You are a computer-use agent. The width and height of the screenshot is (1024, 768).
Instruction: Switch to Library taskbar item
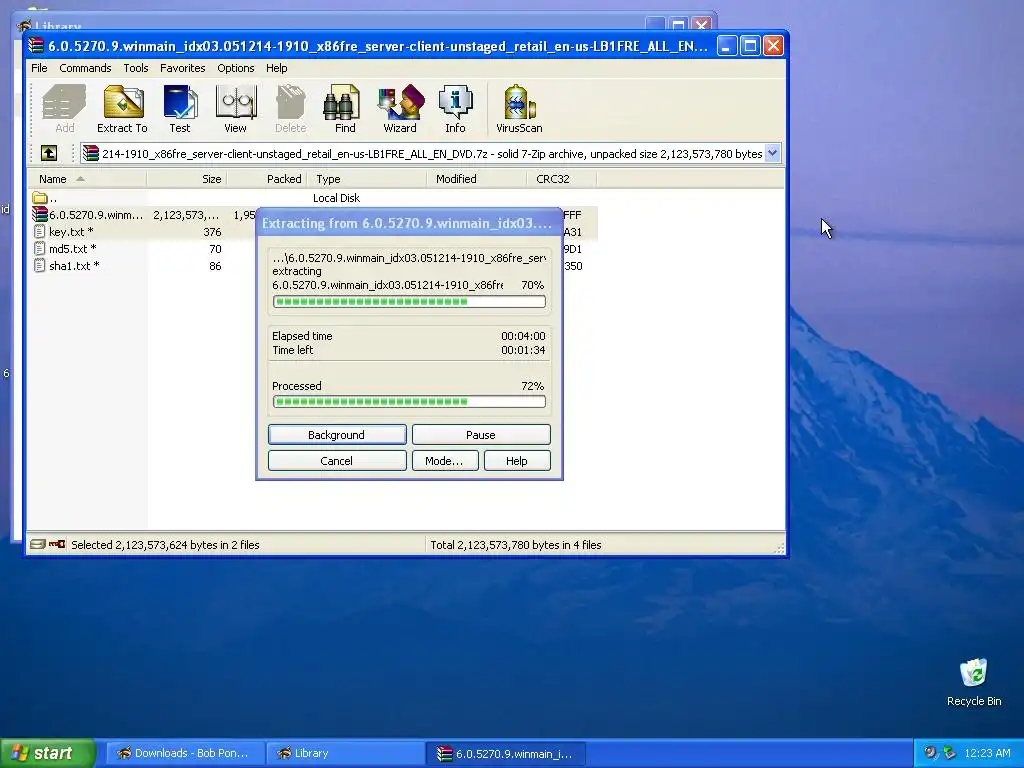pyautogui.click(x=345, y=754)
